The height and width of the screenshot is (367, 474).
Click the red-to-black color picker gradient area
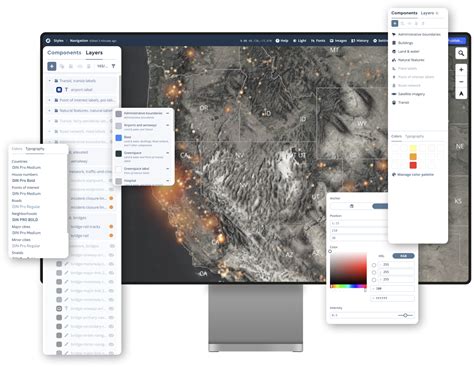pos(348,268)
